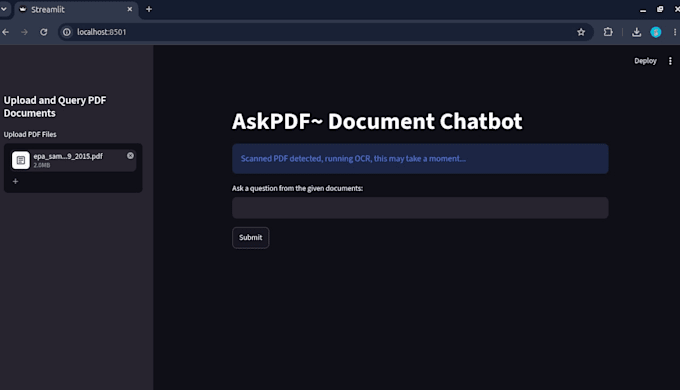This screenshot has width=680, height=390.
Task: Click the Submit button
Action: tap(251, 237)
